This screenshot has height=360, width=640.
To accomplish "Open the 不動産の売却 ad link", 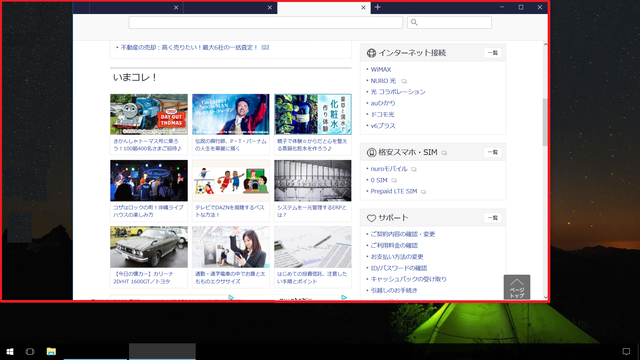I will (189, 47).
